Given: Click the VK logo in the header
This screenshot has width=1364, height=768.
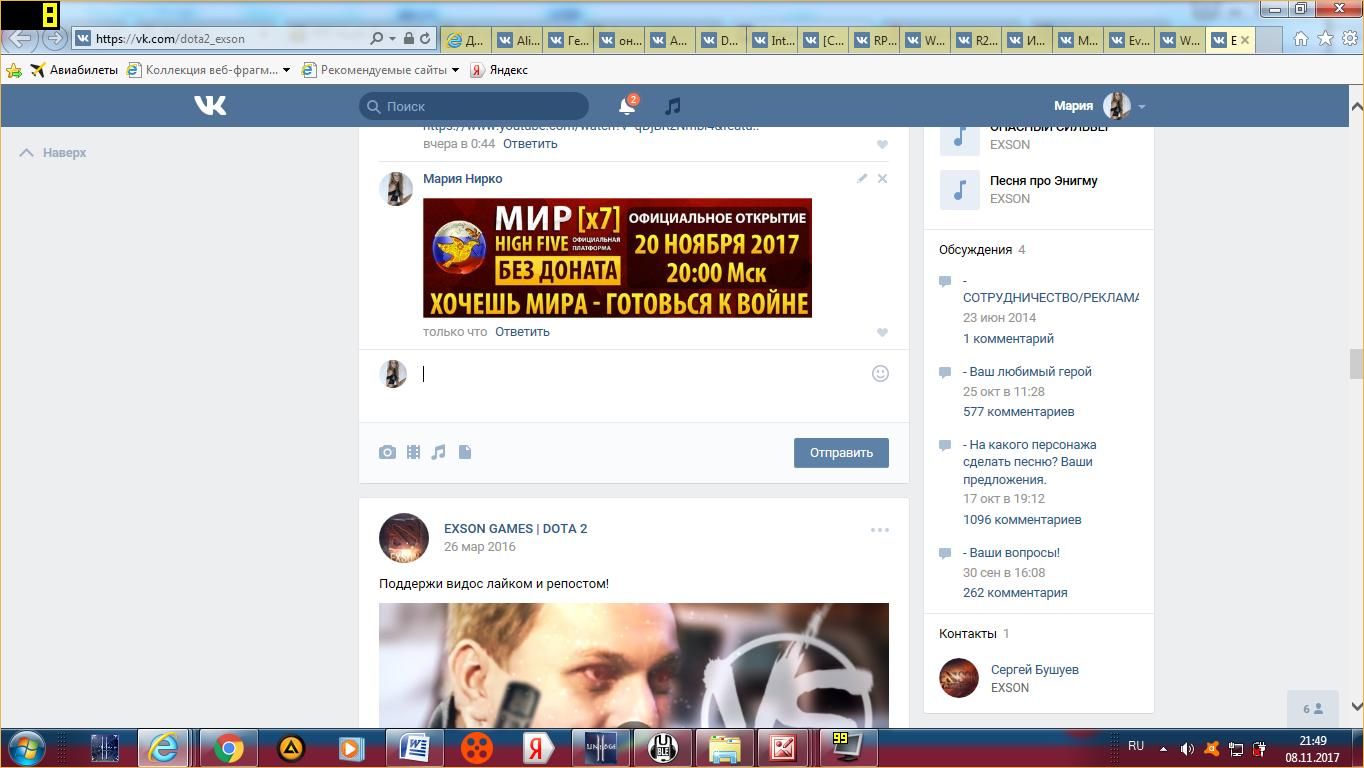Looking at the screenshot, I should [210, 105].
